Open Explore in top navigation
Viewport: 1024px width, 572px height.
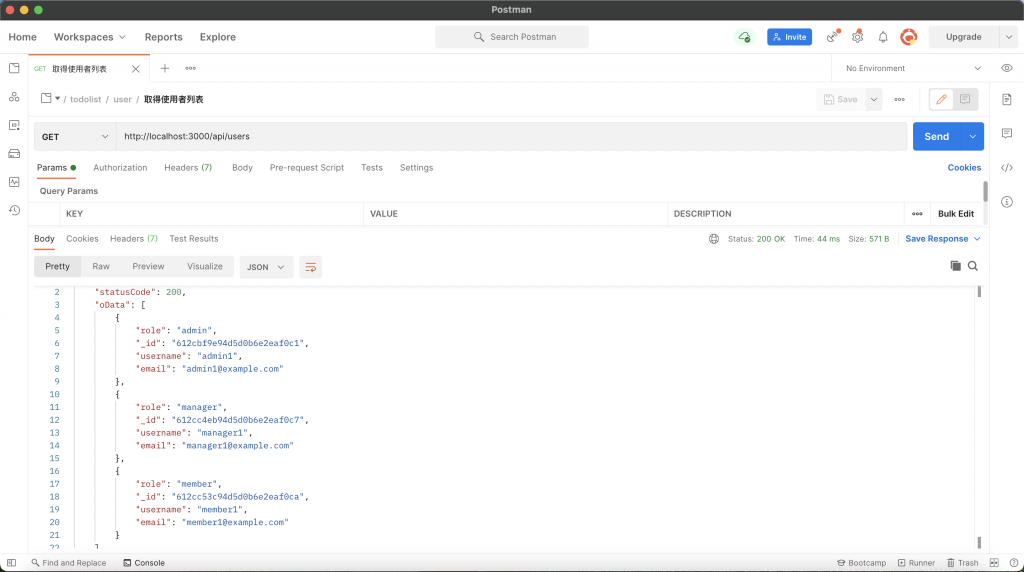pos(217,37)
